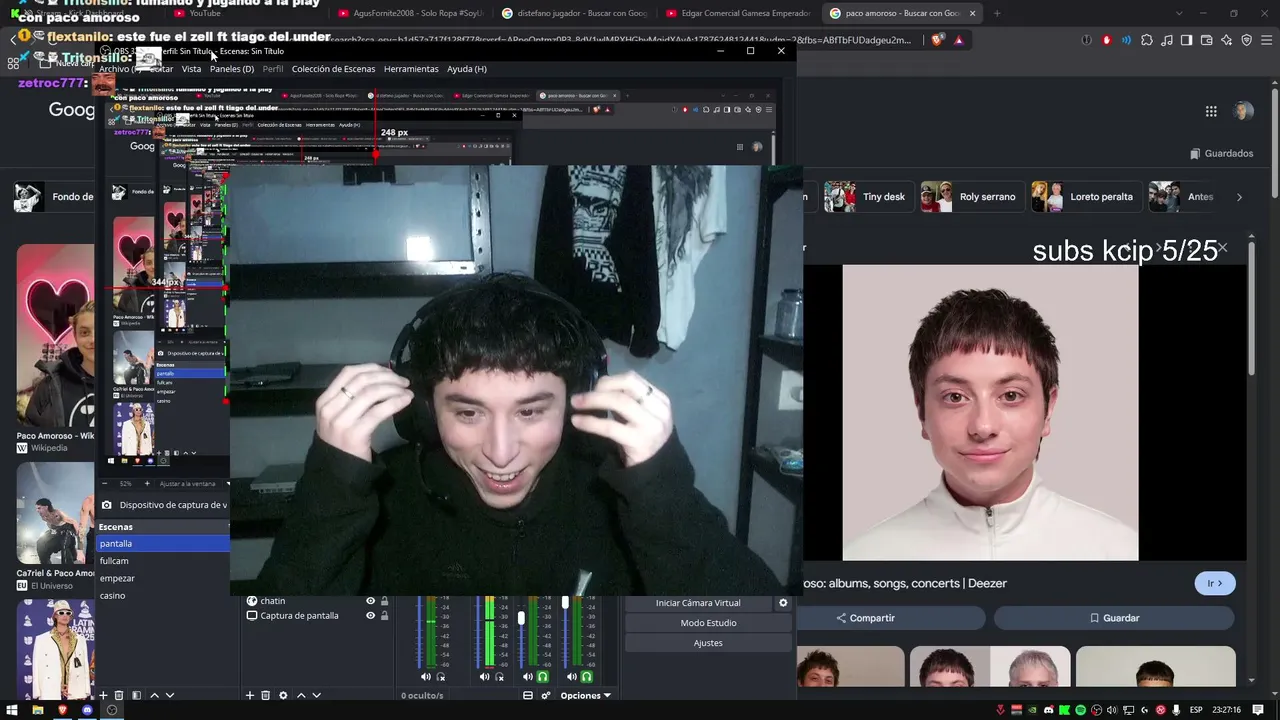
Task: Click the Compartir button
Action: [866, 618]
